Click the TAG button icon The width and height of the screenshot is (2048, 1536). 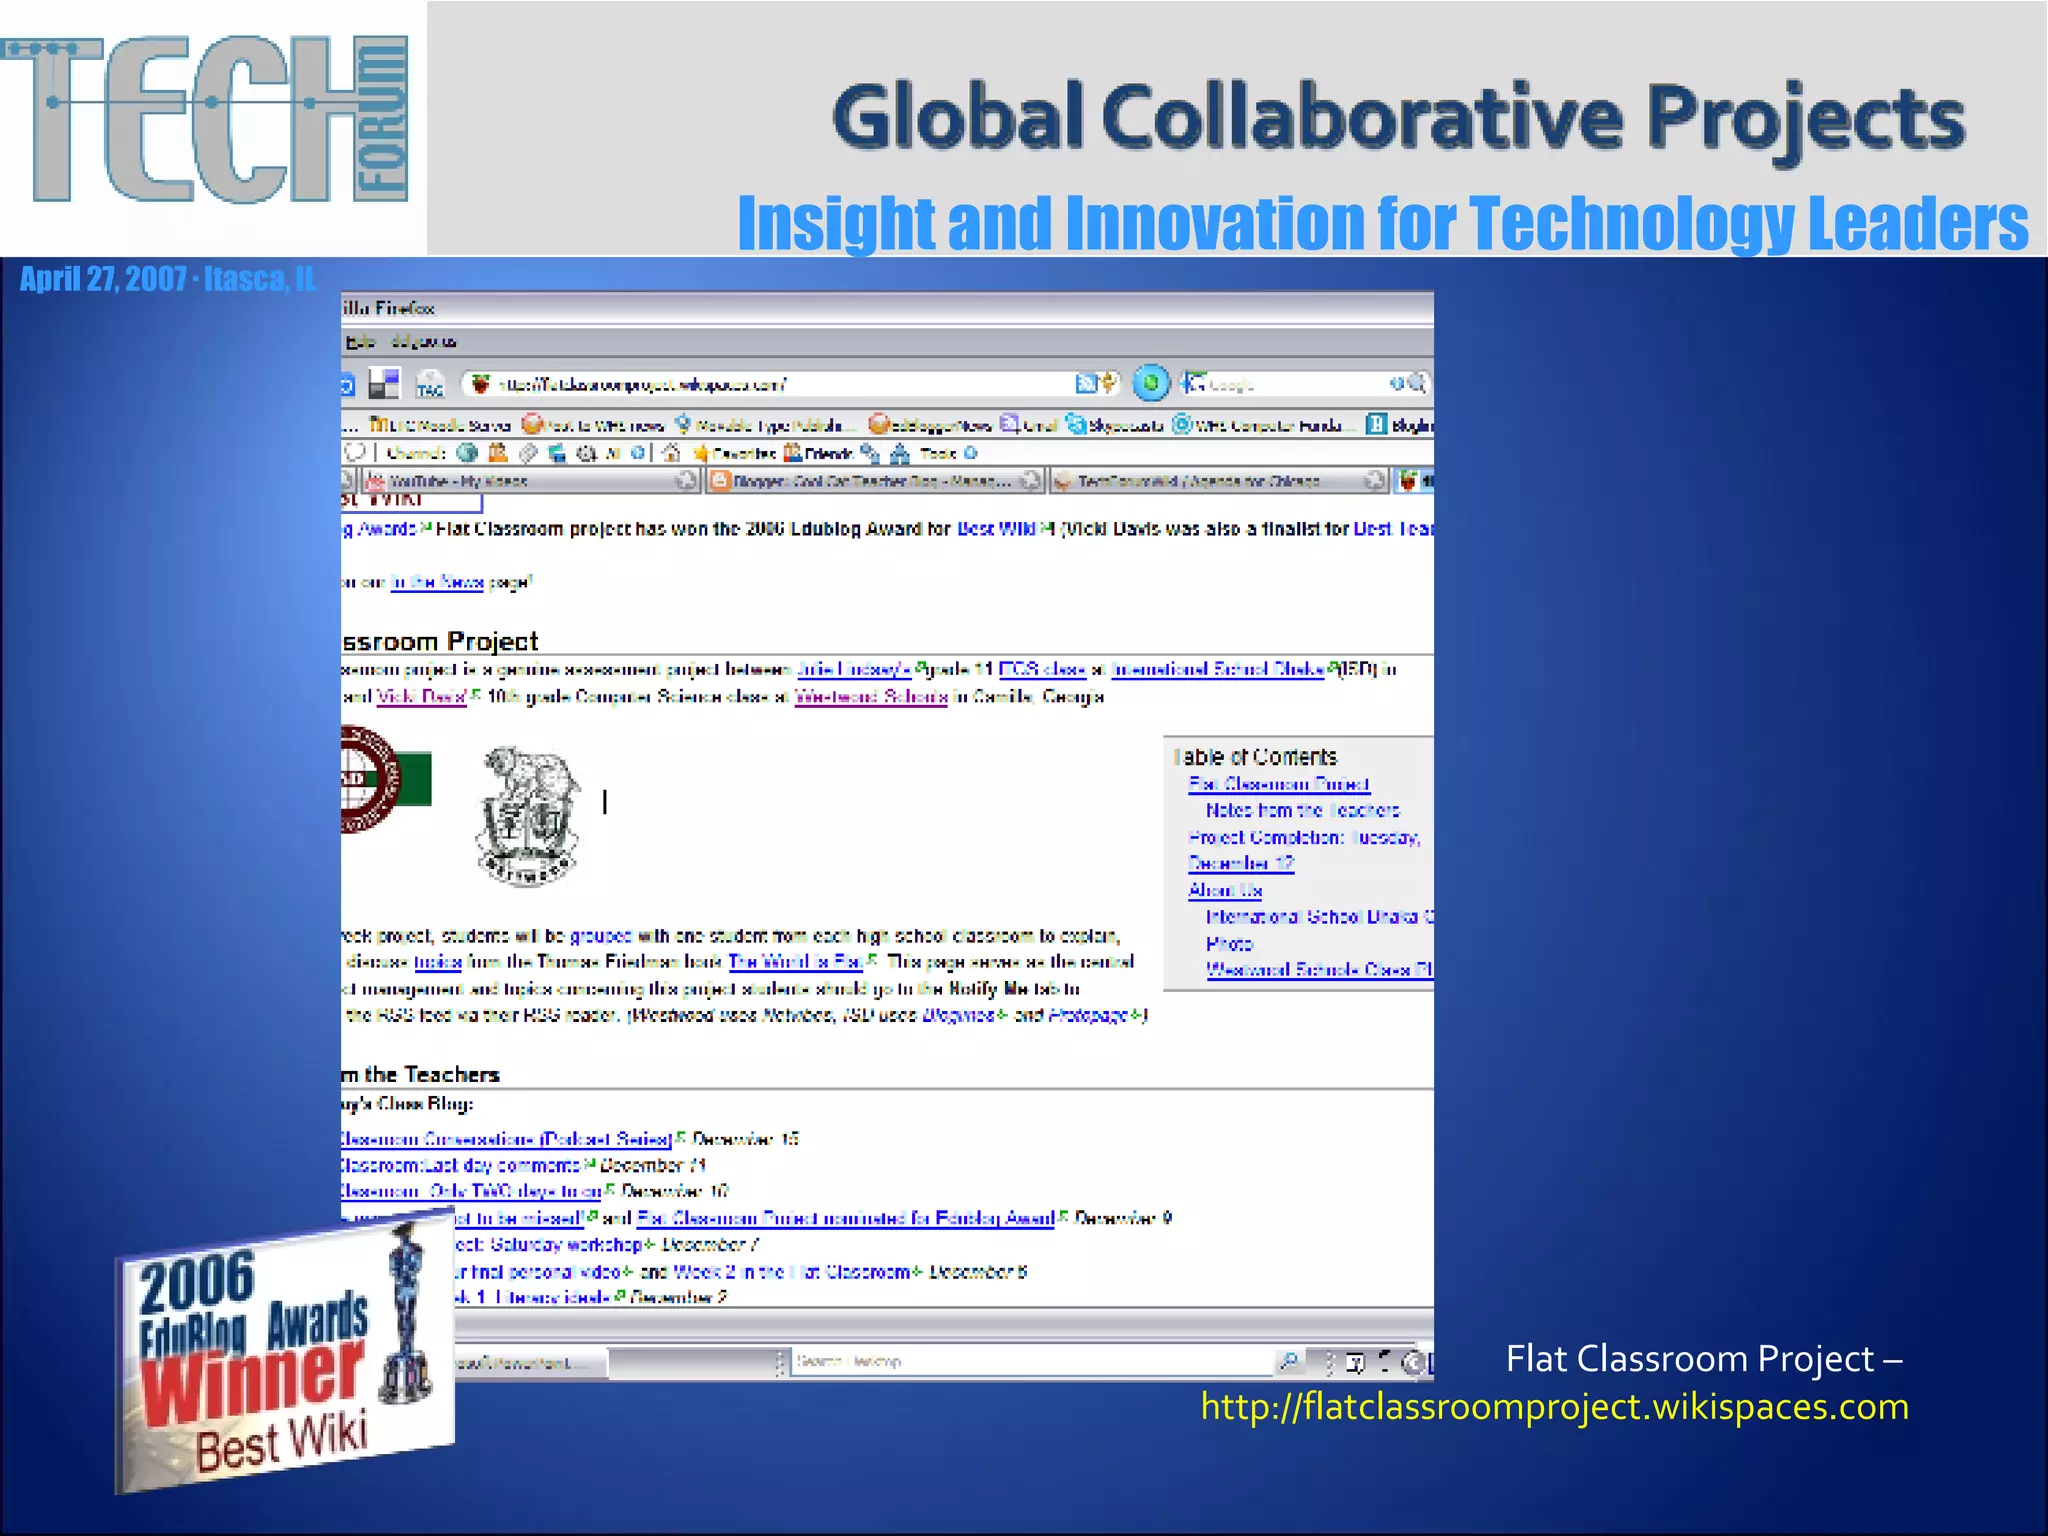(x=430, y=384)
